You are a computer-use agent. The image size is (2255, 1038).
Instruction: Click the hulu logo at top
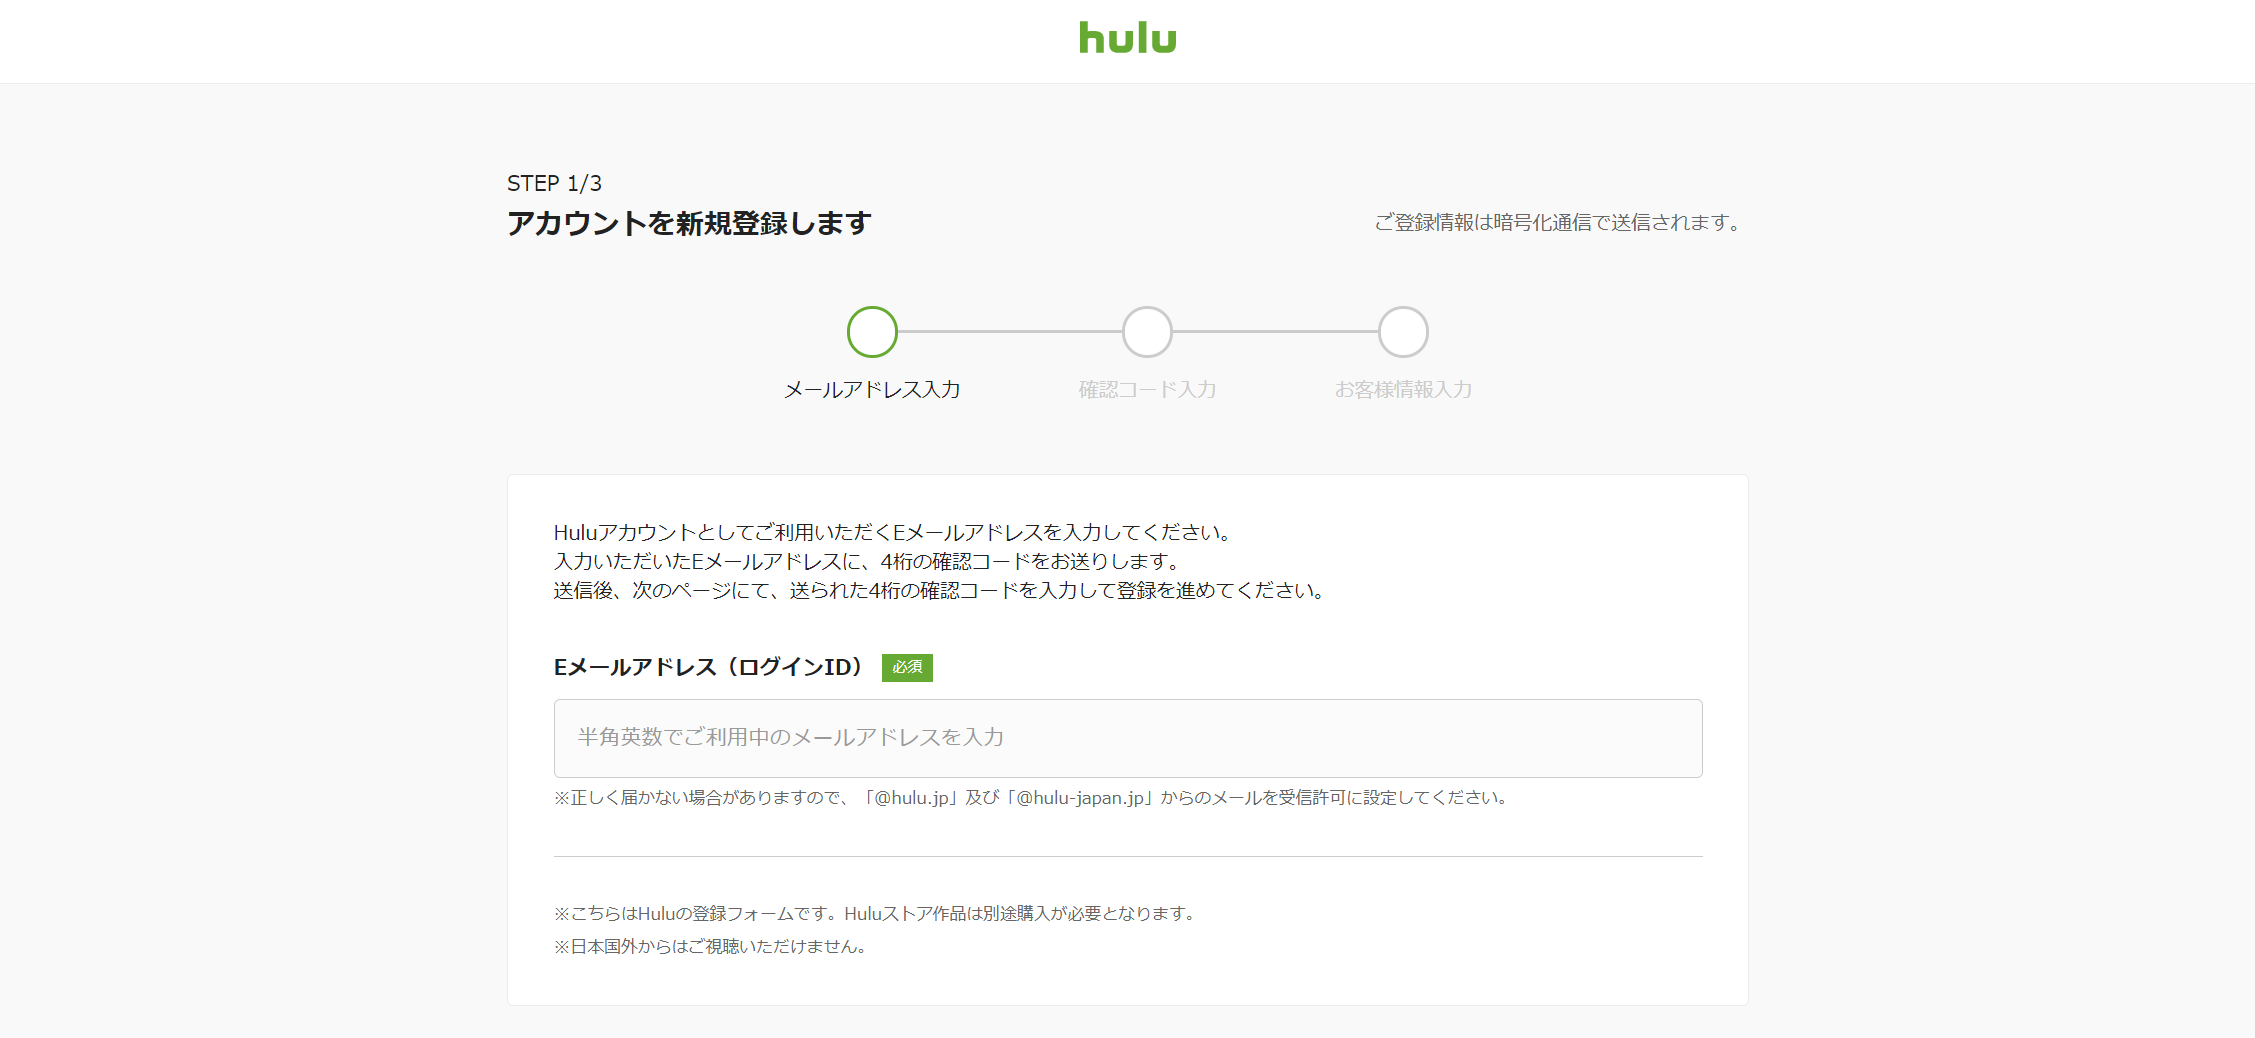tap(1127, 38)
